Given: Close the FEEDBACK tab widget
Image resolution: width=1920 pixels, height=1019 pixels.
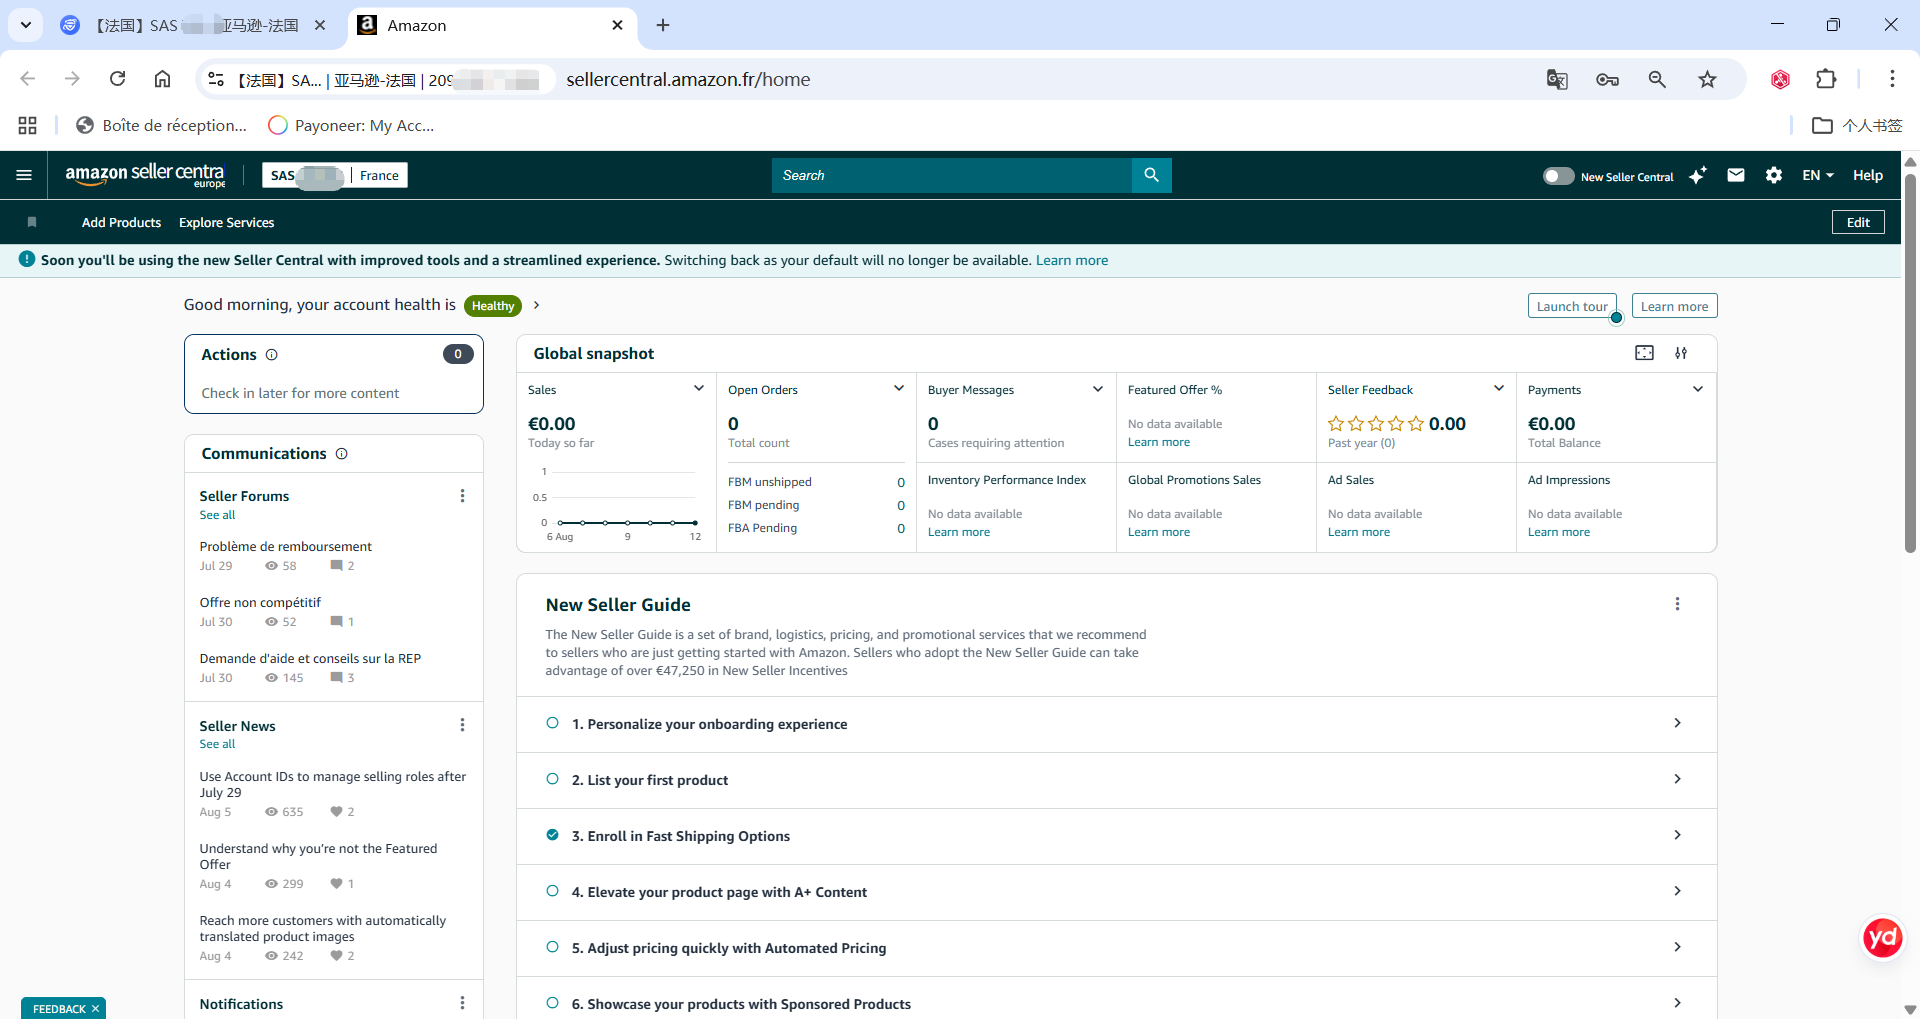Looking at the screenshot, I should click(95, 1008).
